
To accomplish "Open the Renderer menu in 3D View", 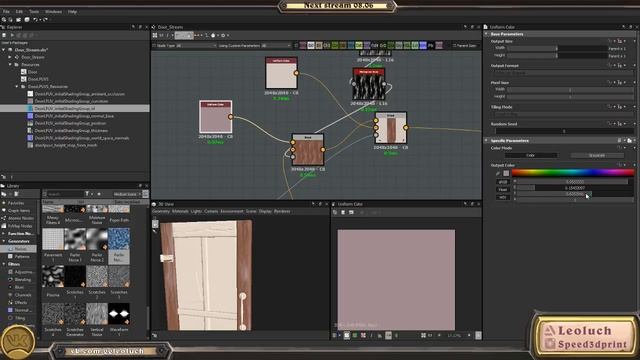I will [x=282, y=211].
